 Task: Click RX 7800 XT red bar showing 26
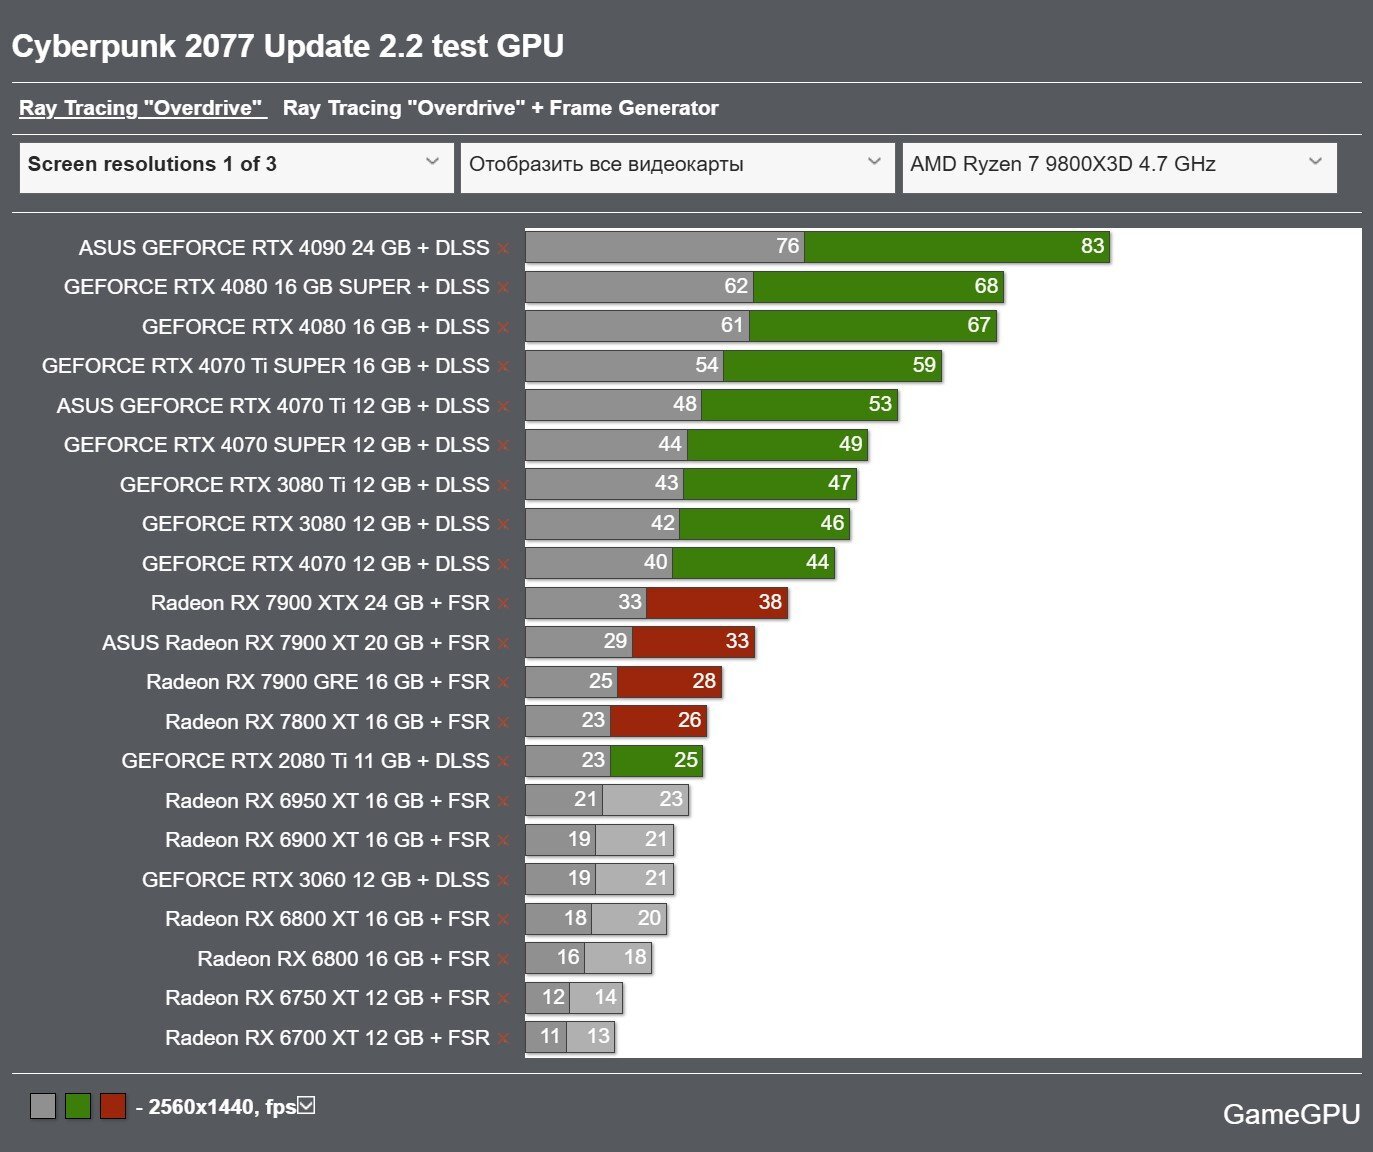659,720
